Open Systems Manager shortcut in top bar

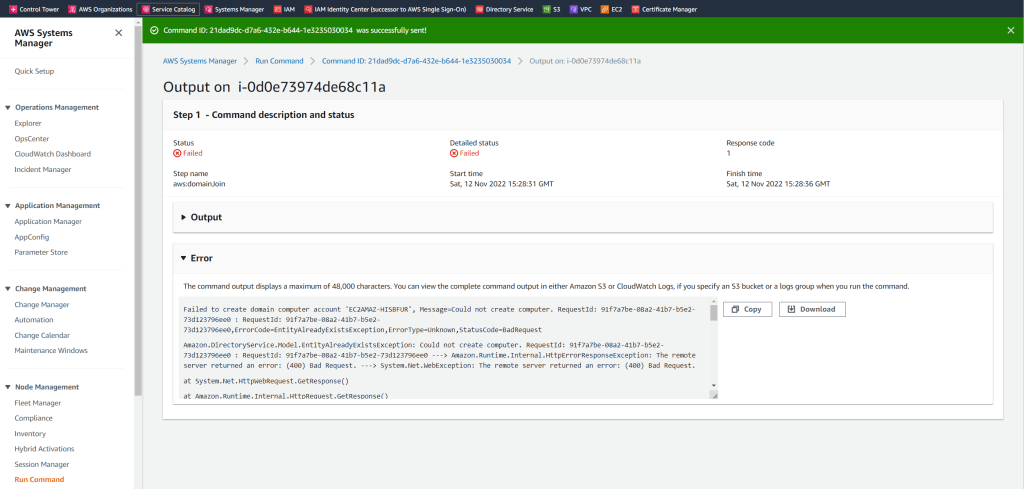tap(234, 9)
